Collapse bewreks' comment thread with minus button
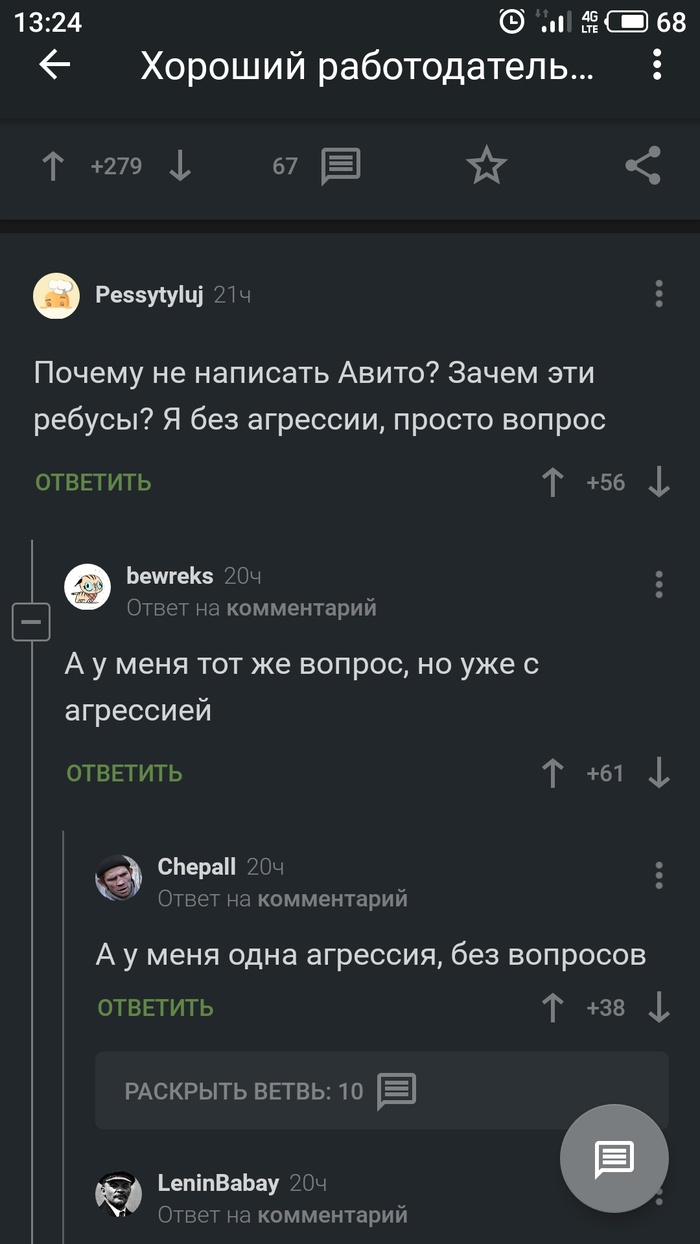Screen dimensions: 700x1244 (31, 621)
